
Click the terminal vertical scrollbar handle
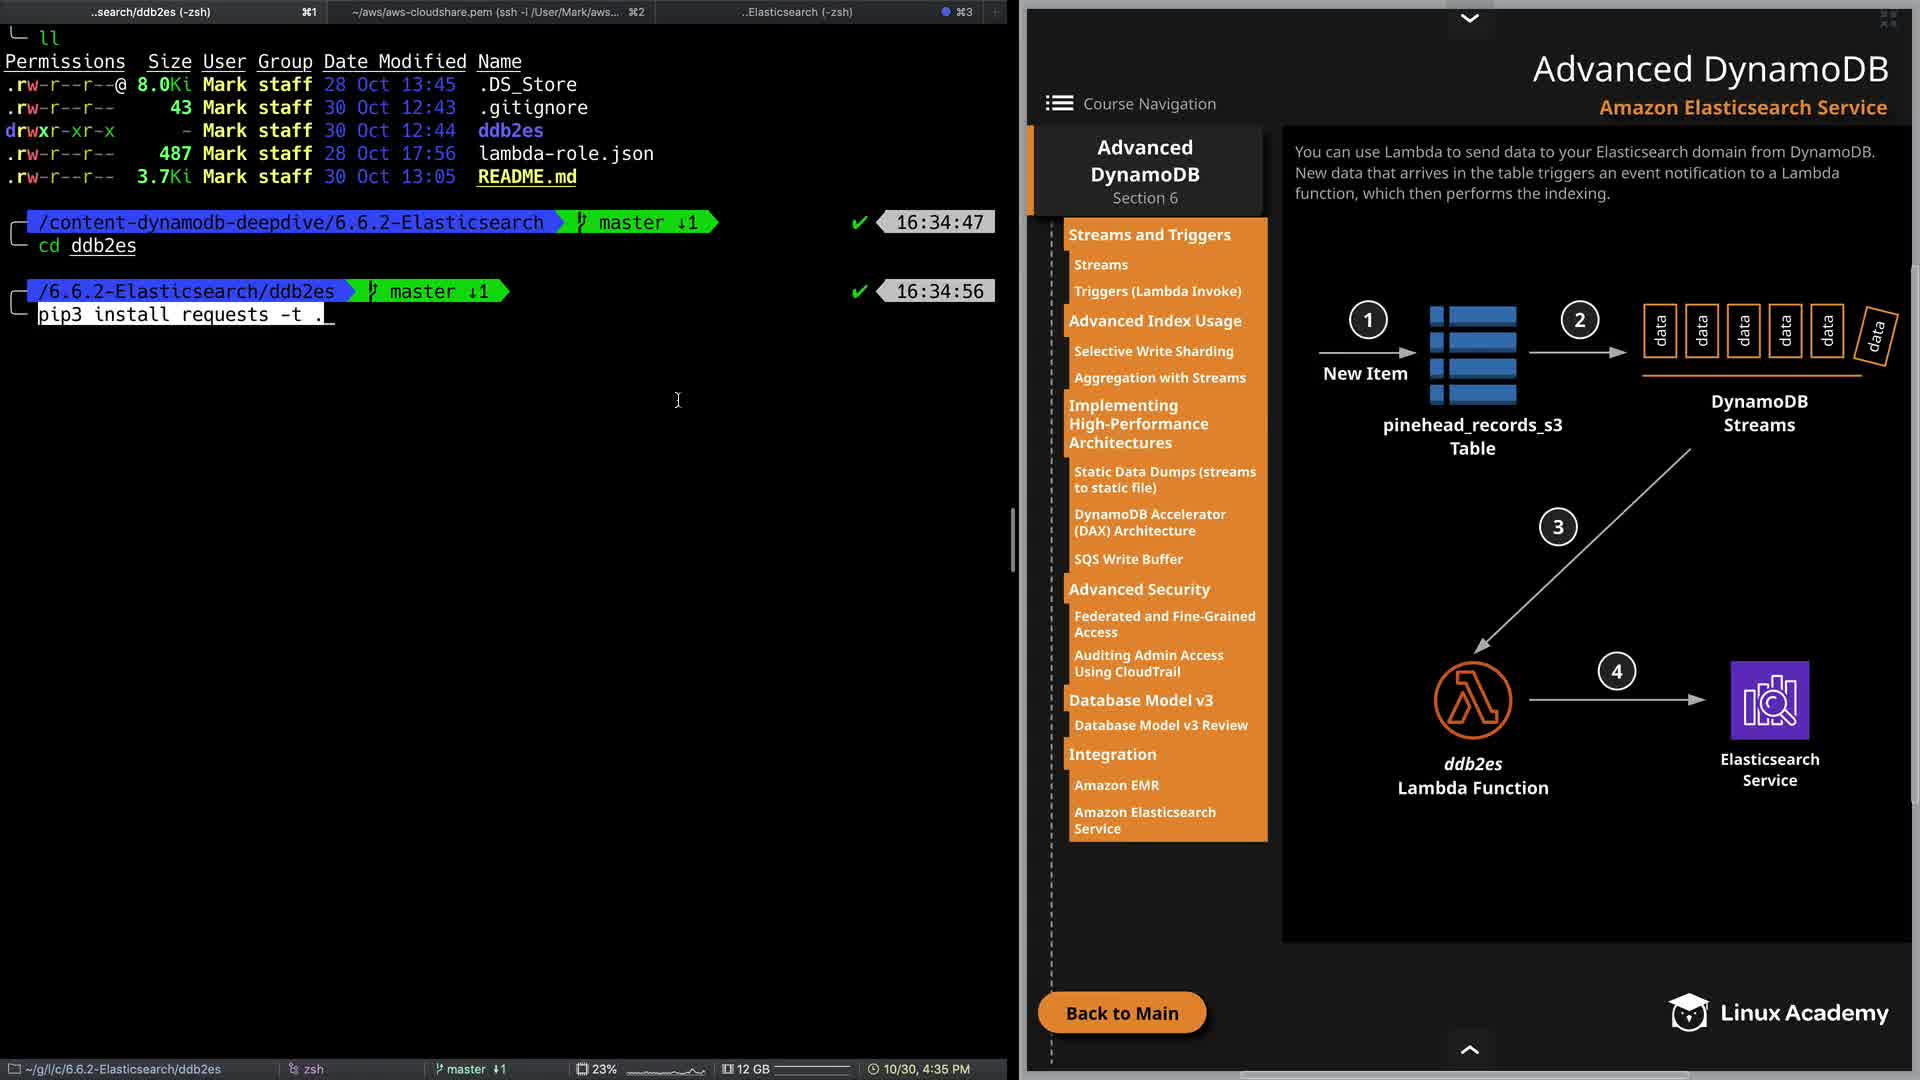(1012, 540)
